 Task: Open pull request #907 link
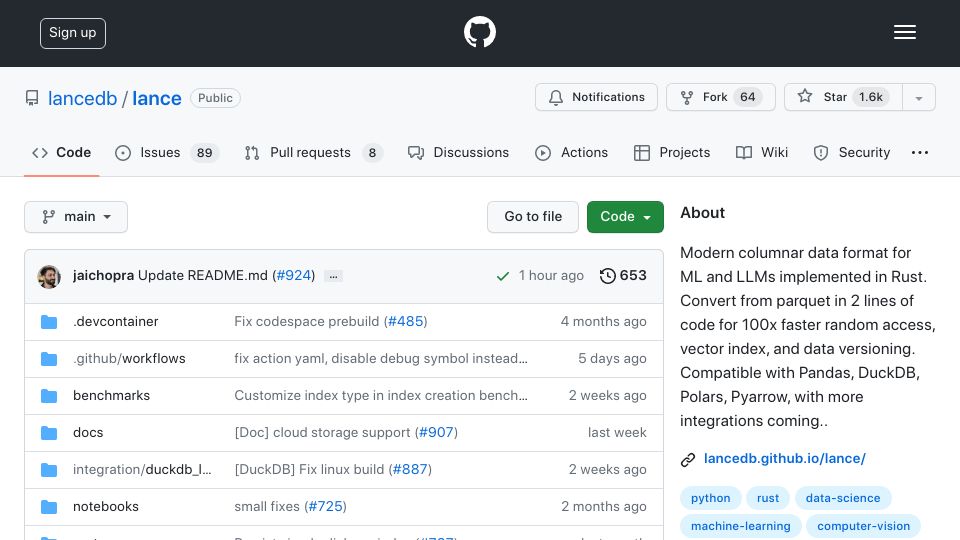(x=437, y=432)
